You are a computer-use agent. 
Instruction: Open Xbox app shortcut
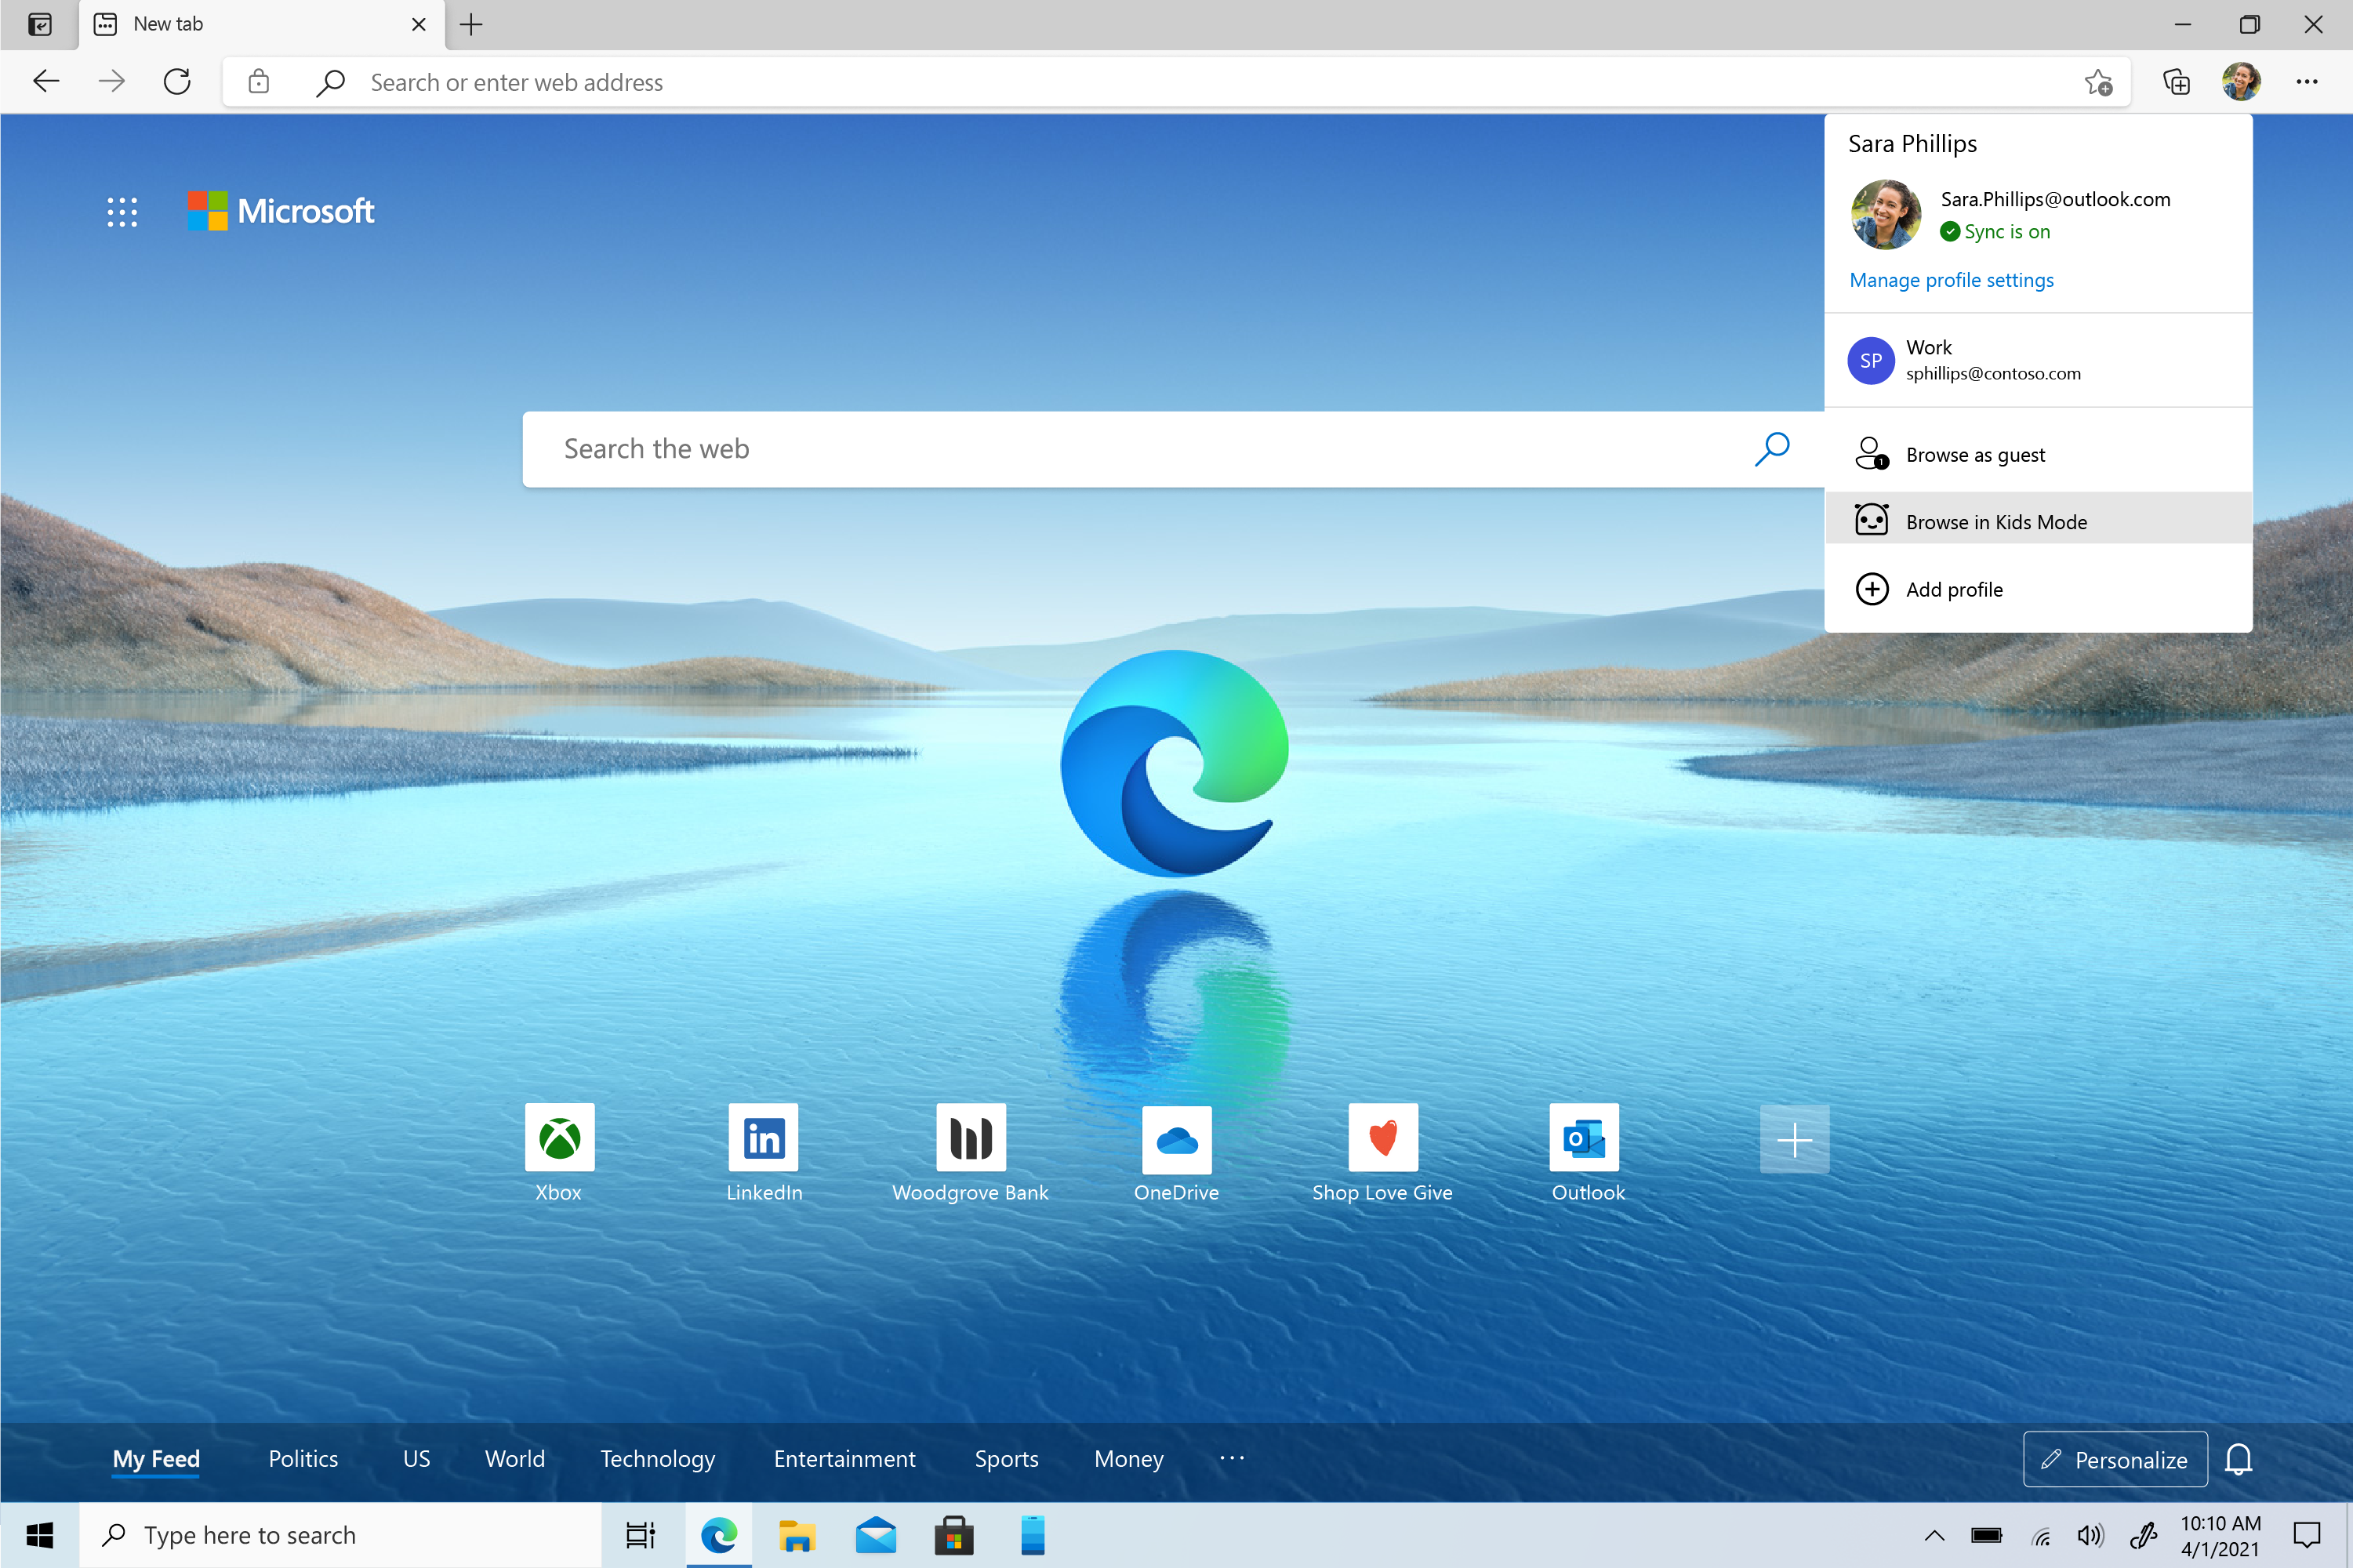(x=558, y=1138)
